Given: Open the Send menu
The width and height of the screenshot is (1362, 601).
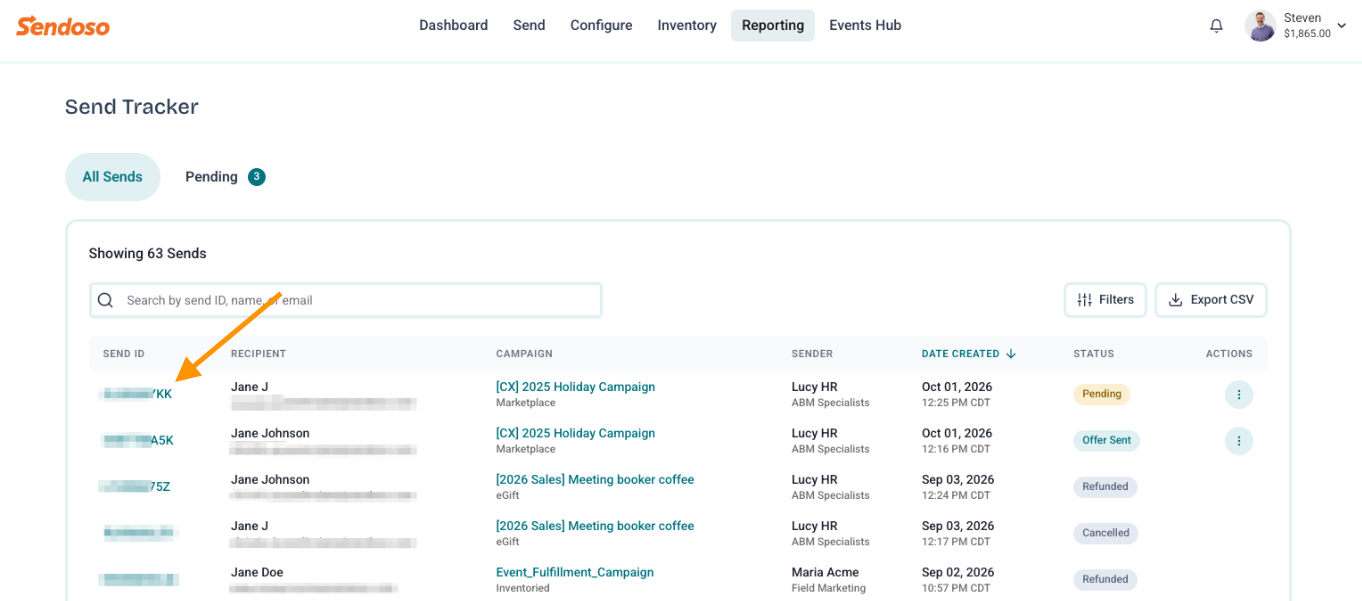Looking at the screenshot, I should [x=529, y=26].
